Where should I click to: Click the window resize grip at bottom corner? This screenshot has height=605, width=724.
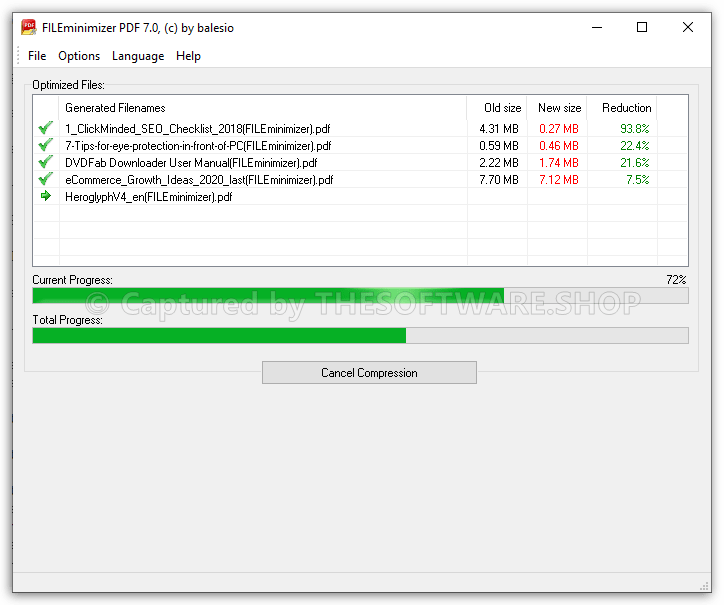(704, 586)
